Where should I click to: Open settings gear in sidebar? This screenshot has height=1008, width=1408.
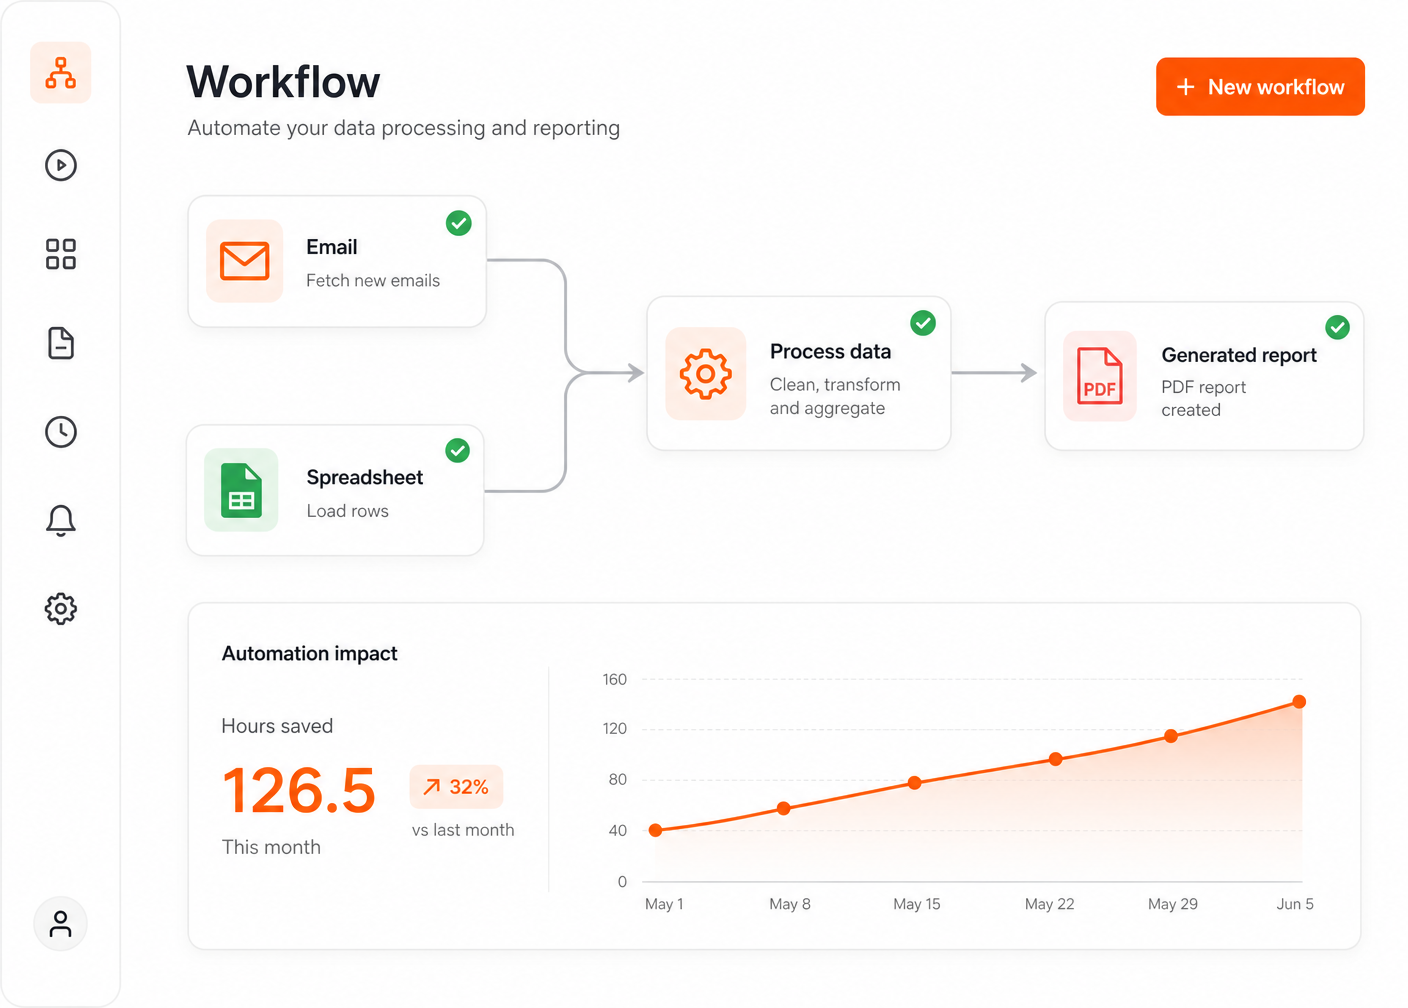[61, 608]
